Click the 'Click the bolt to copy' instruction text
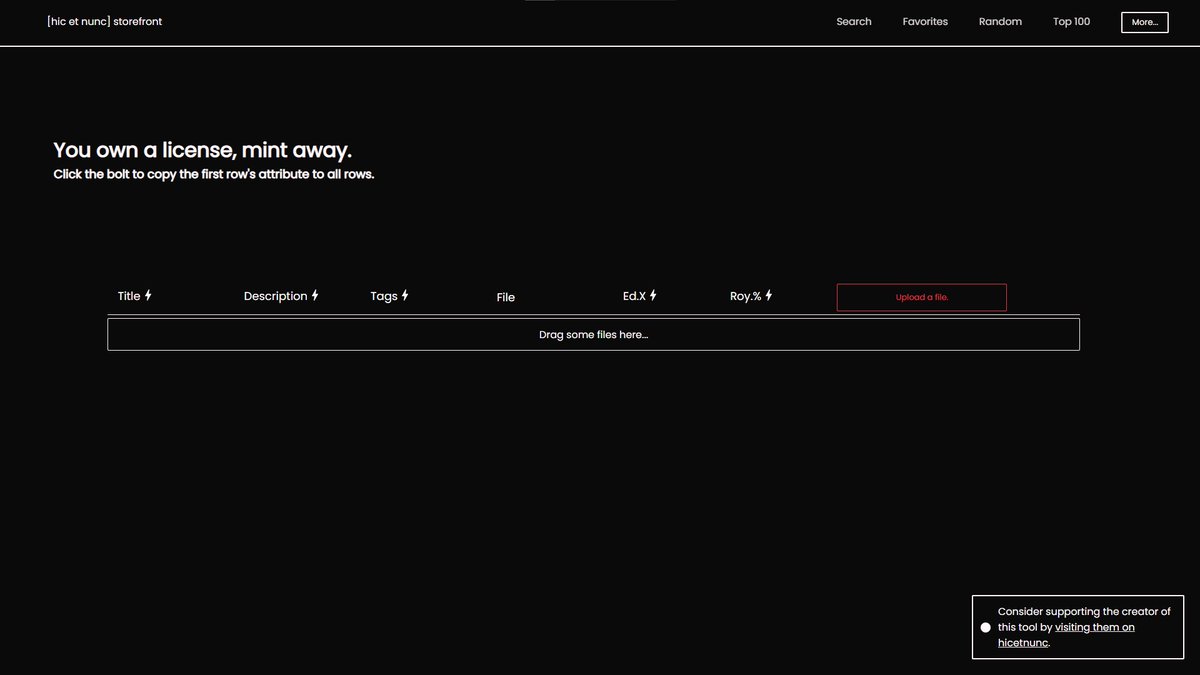 click(x=214, y=174)
